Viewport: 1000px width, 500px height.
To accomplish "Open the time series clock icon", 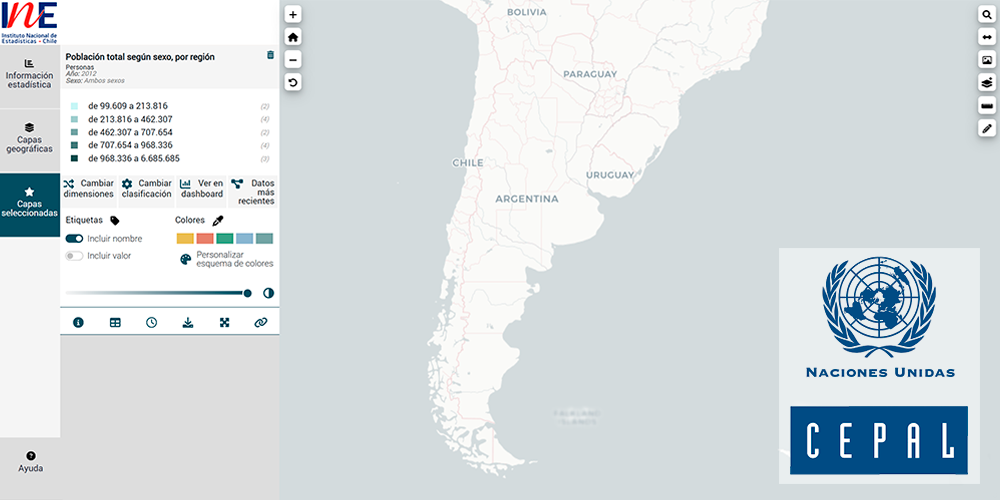I will tap(151, 323).
